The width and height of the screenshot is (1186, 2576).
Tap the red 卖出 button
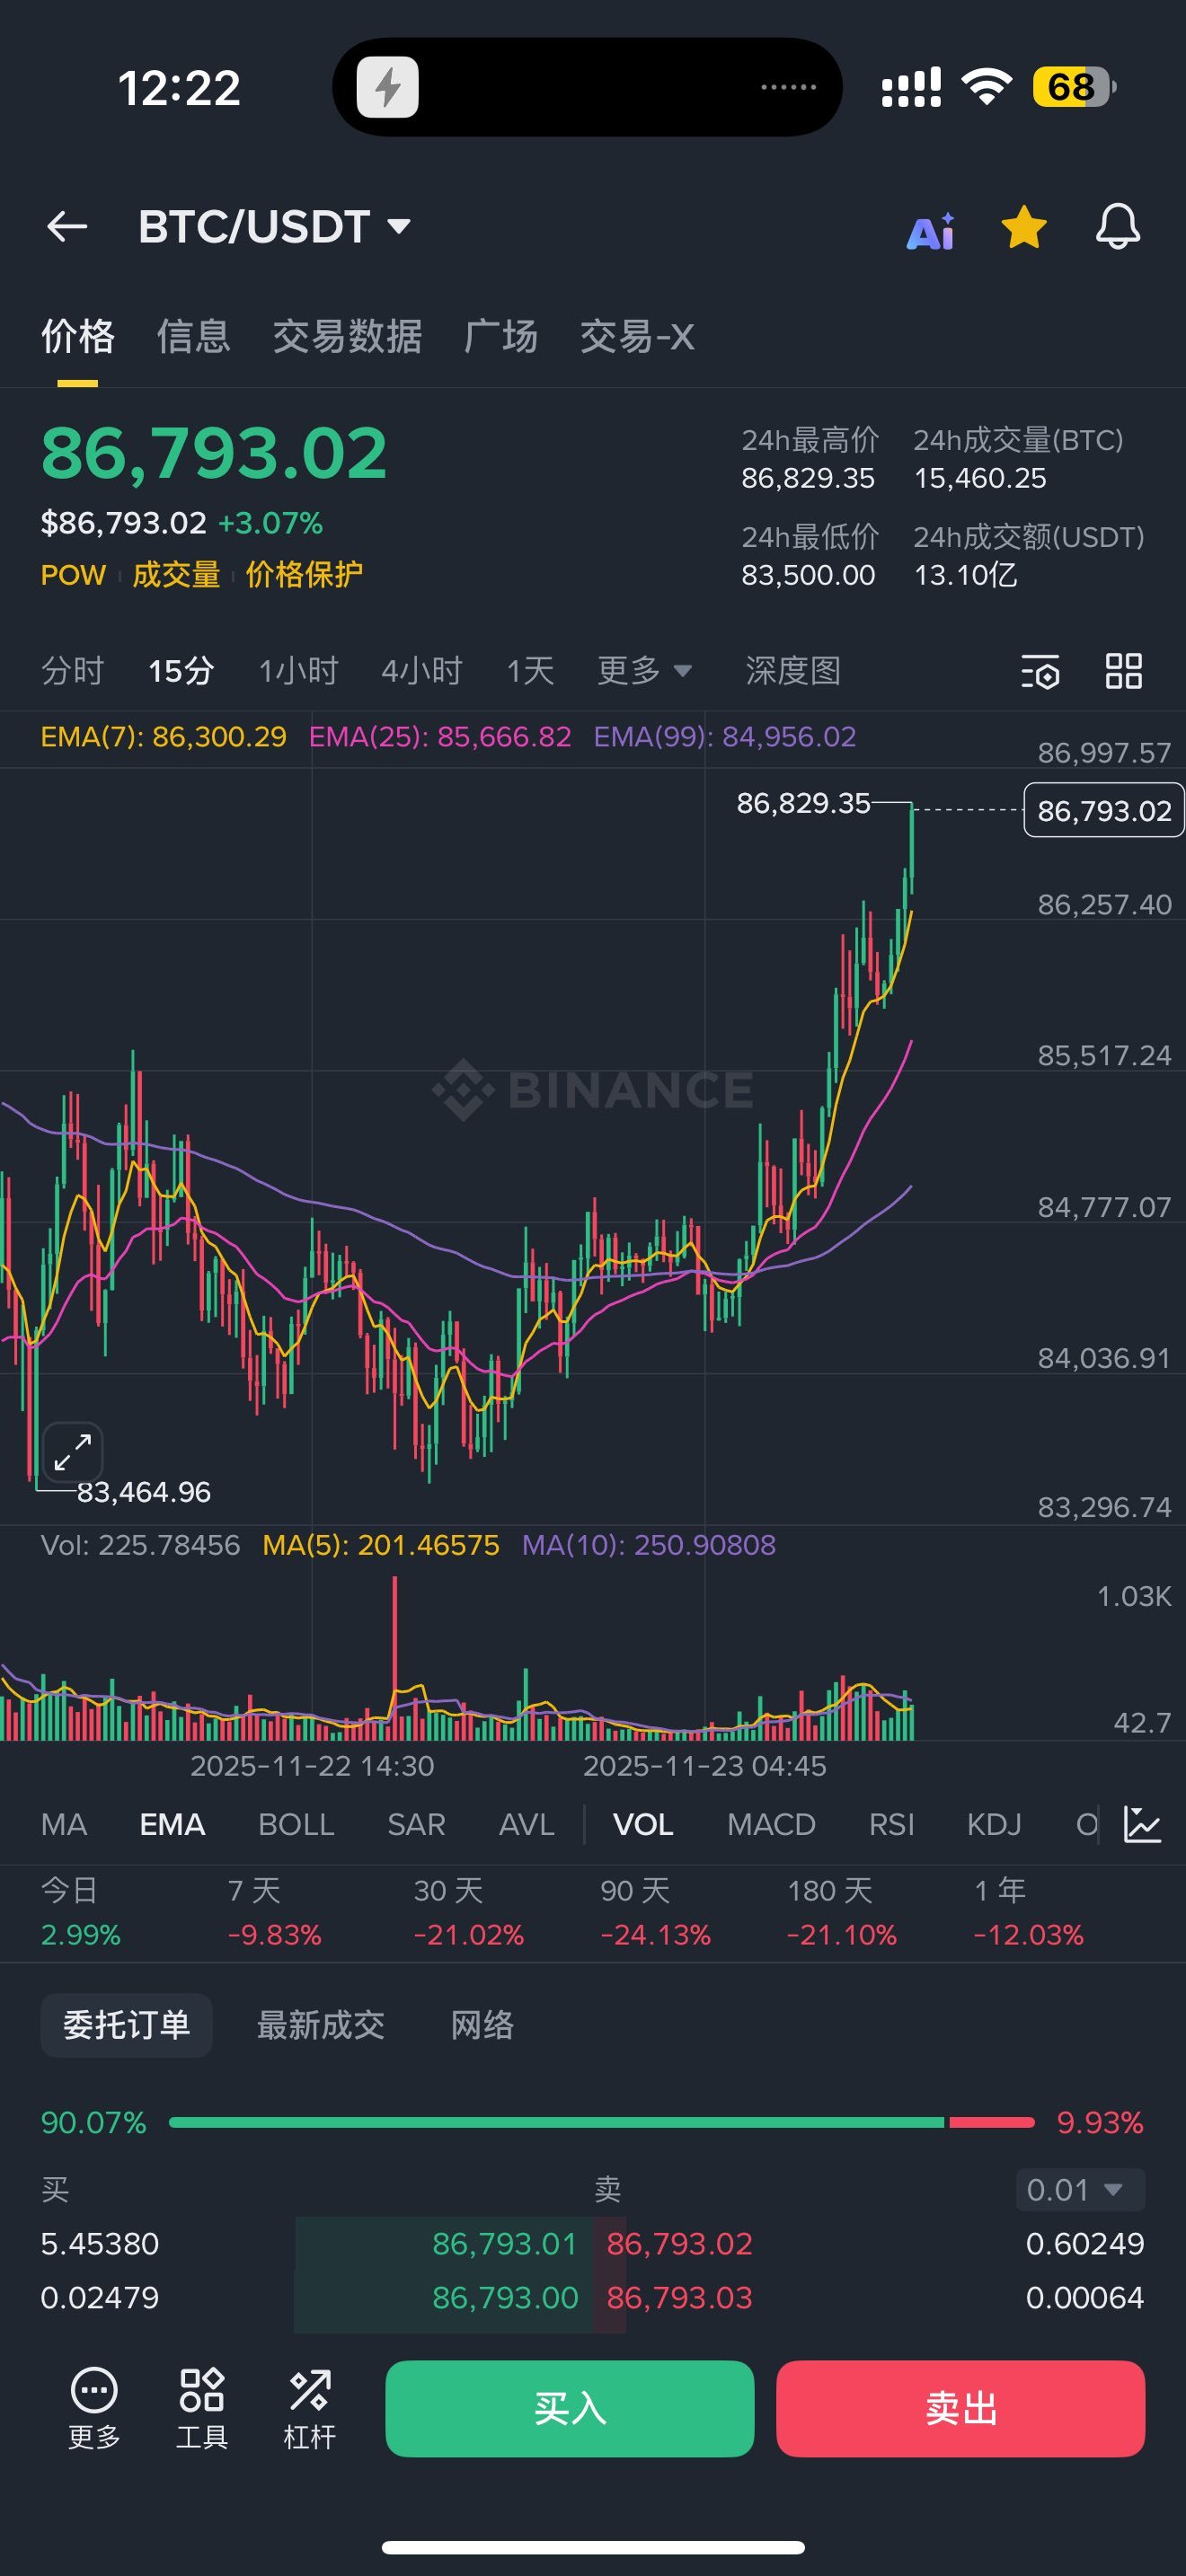pos(960,2408)
